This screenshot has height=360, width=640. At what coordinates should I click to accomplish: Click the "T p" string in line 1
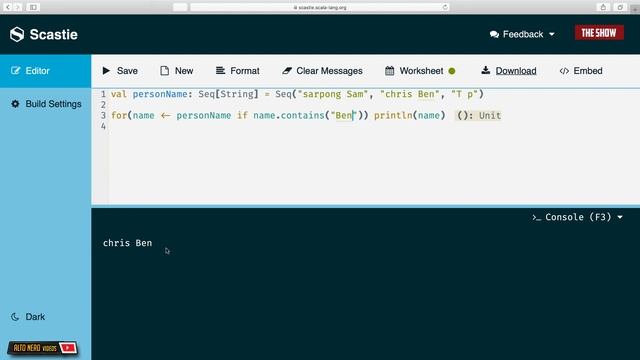464,94
